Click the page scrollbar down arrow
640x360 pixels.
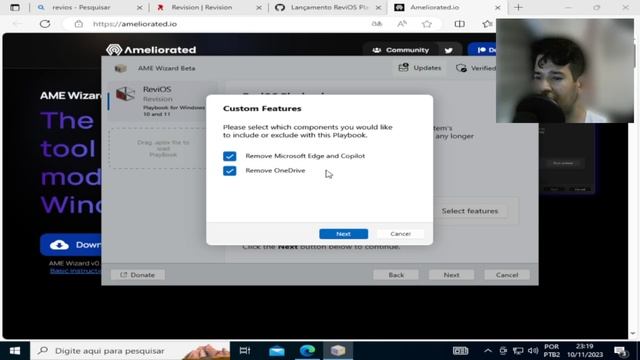[x=633, y=333]
